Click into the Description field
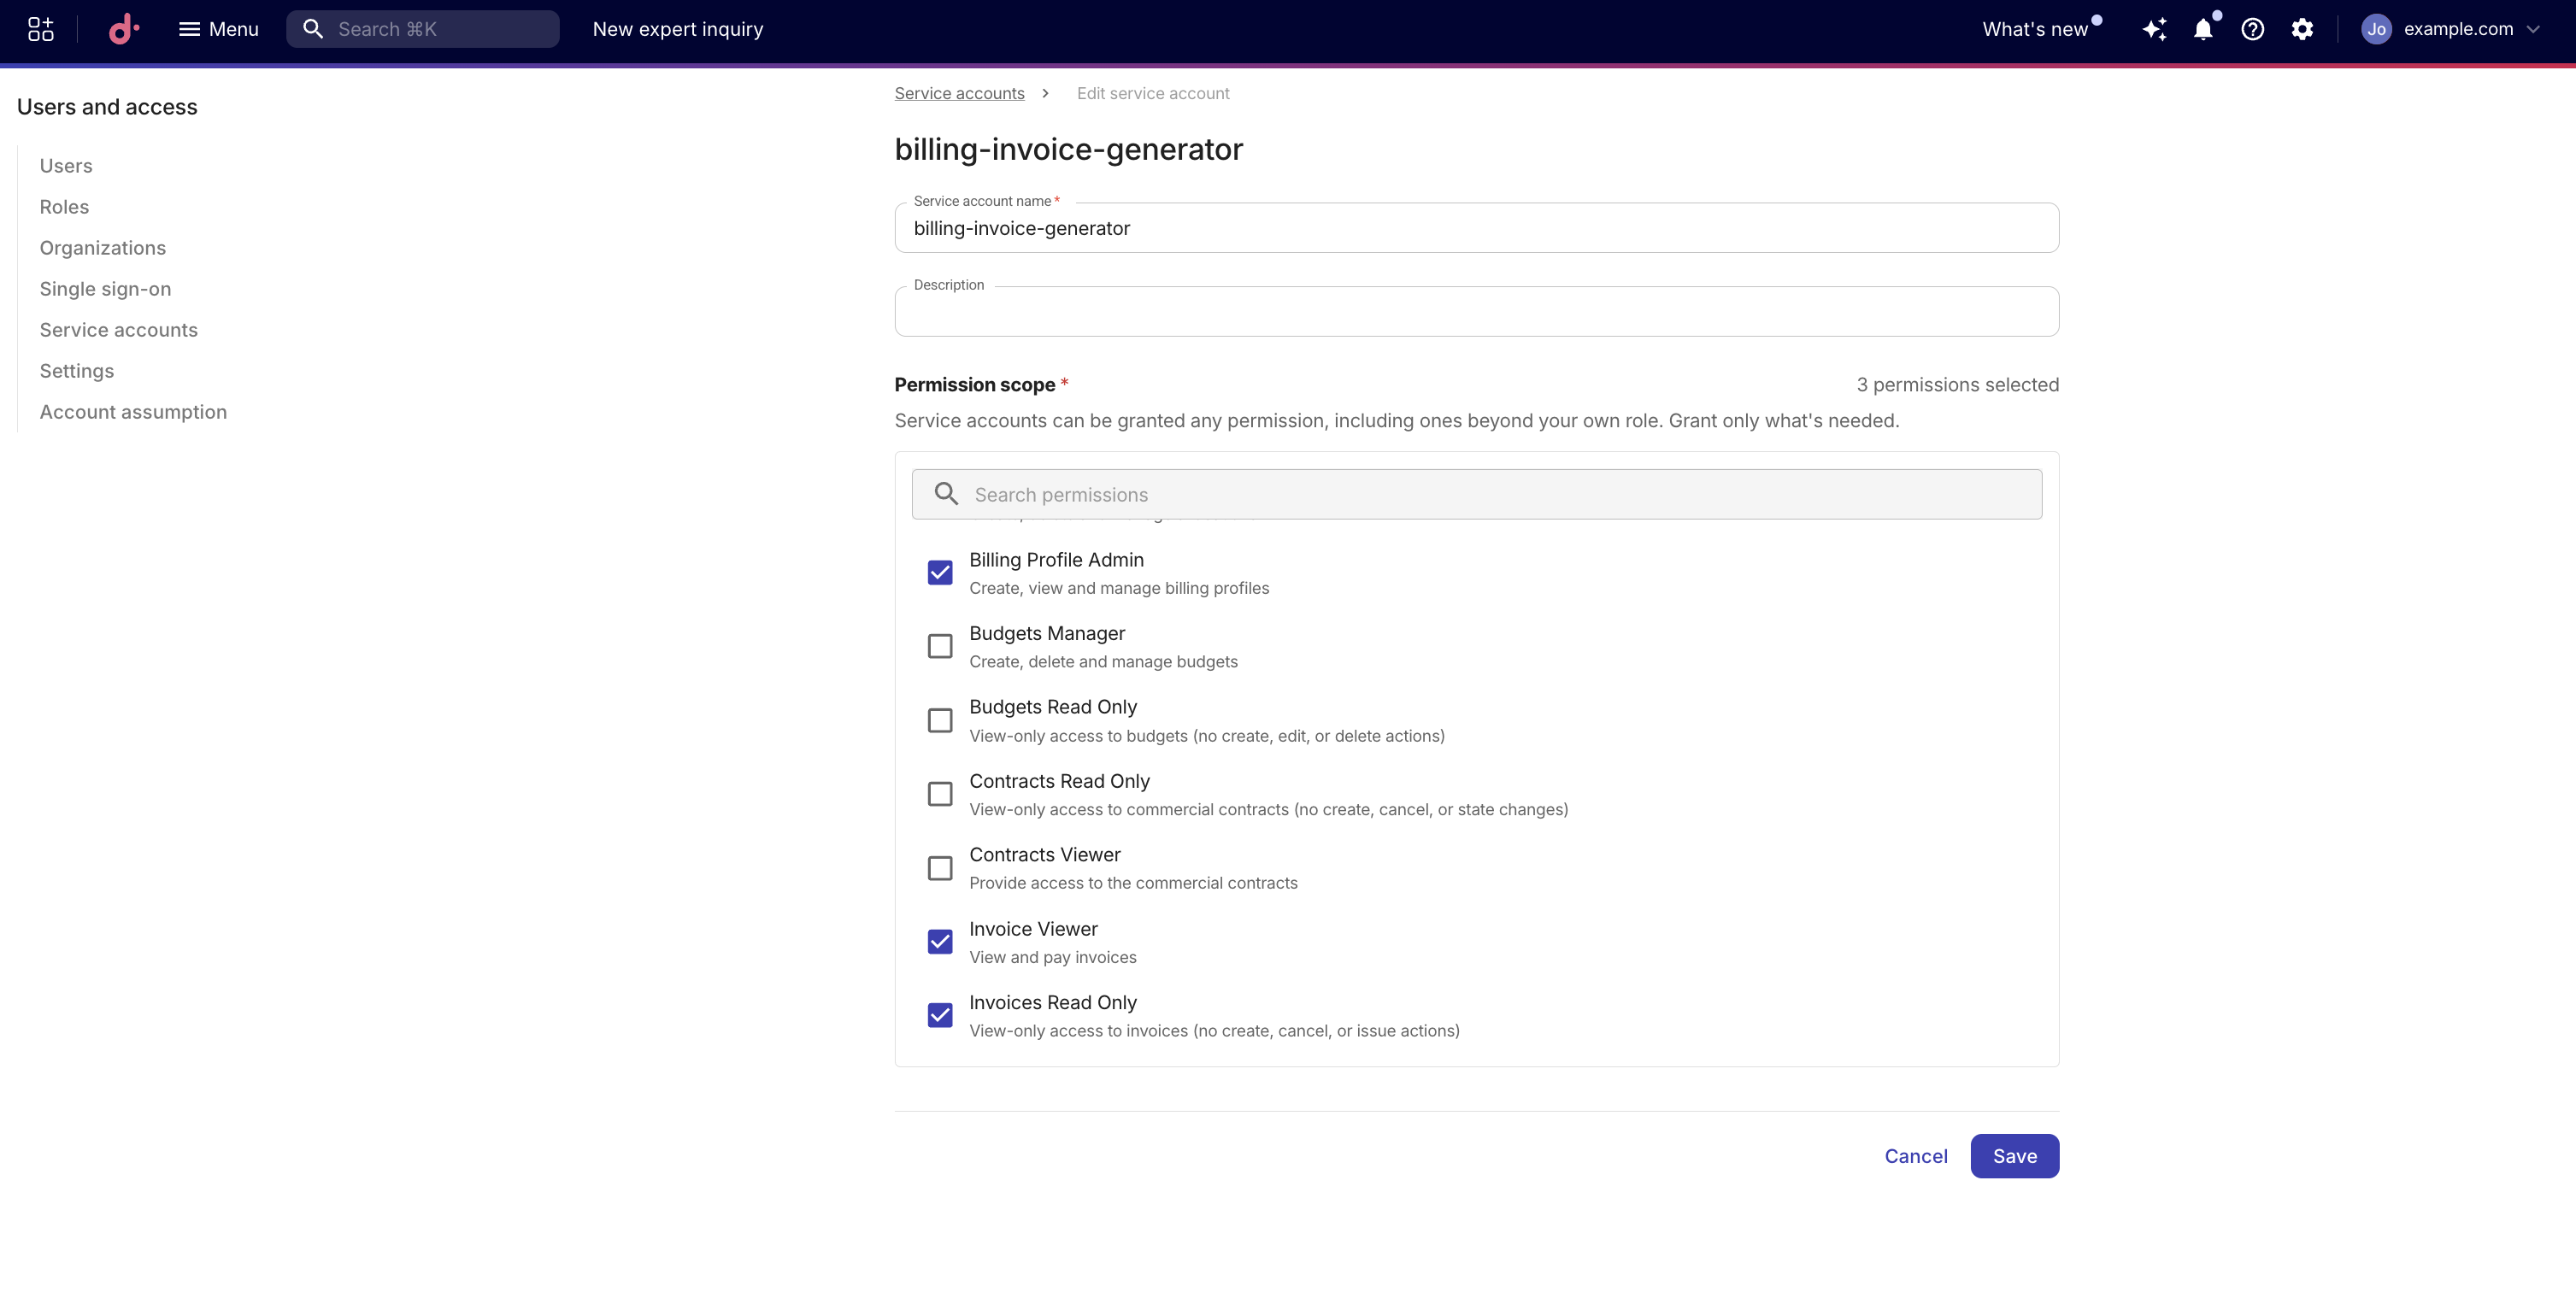2576x1292 pixels. tap(1476, 312)
